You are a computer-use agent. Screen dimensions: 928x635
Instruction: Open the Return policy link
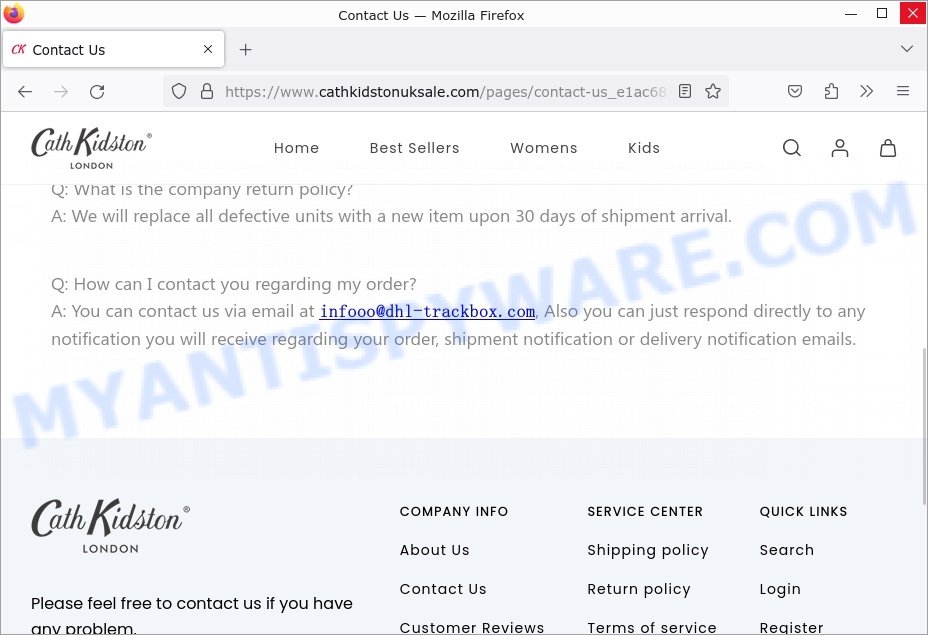[639, 589]
